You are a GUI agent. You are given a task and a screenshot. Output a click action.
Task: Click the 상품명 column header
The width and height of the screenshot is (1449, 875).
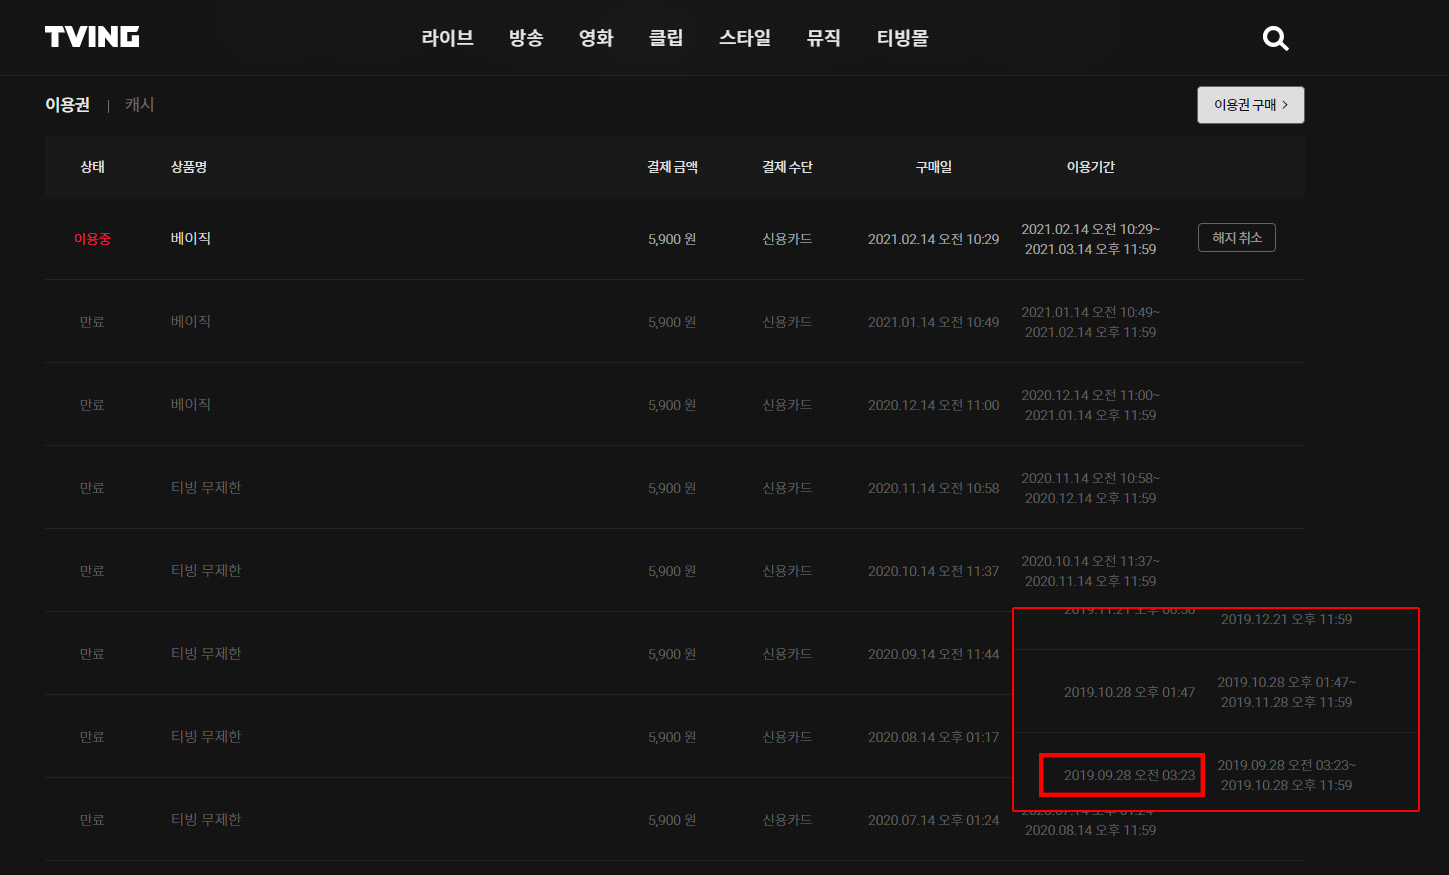tap(189, 167)
